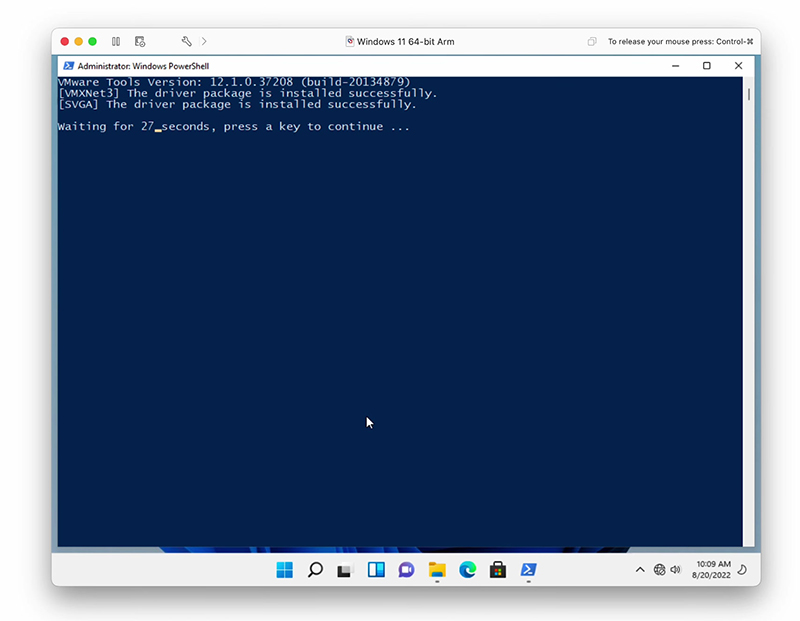Open Task View on the taskbar
The image size is (800, 621).
tap(345, 569)
